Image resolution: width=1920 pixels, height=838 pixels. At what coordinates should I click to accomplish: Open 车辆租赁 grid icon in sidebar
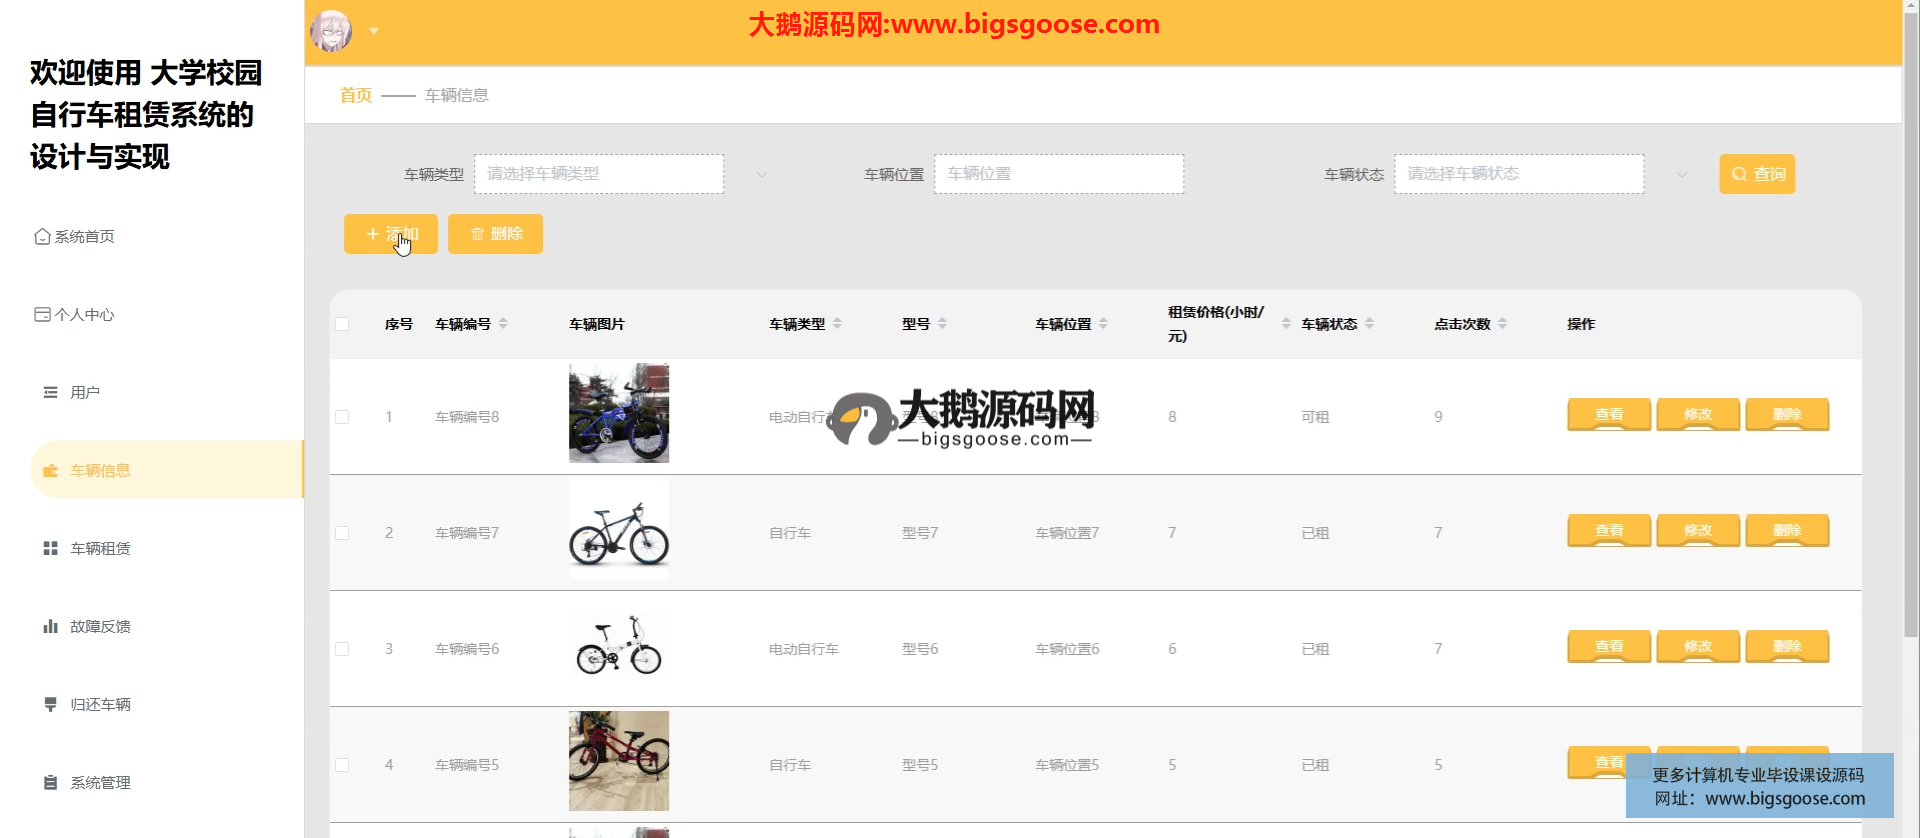pyautogui.click(x=50, y=549)
